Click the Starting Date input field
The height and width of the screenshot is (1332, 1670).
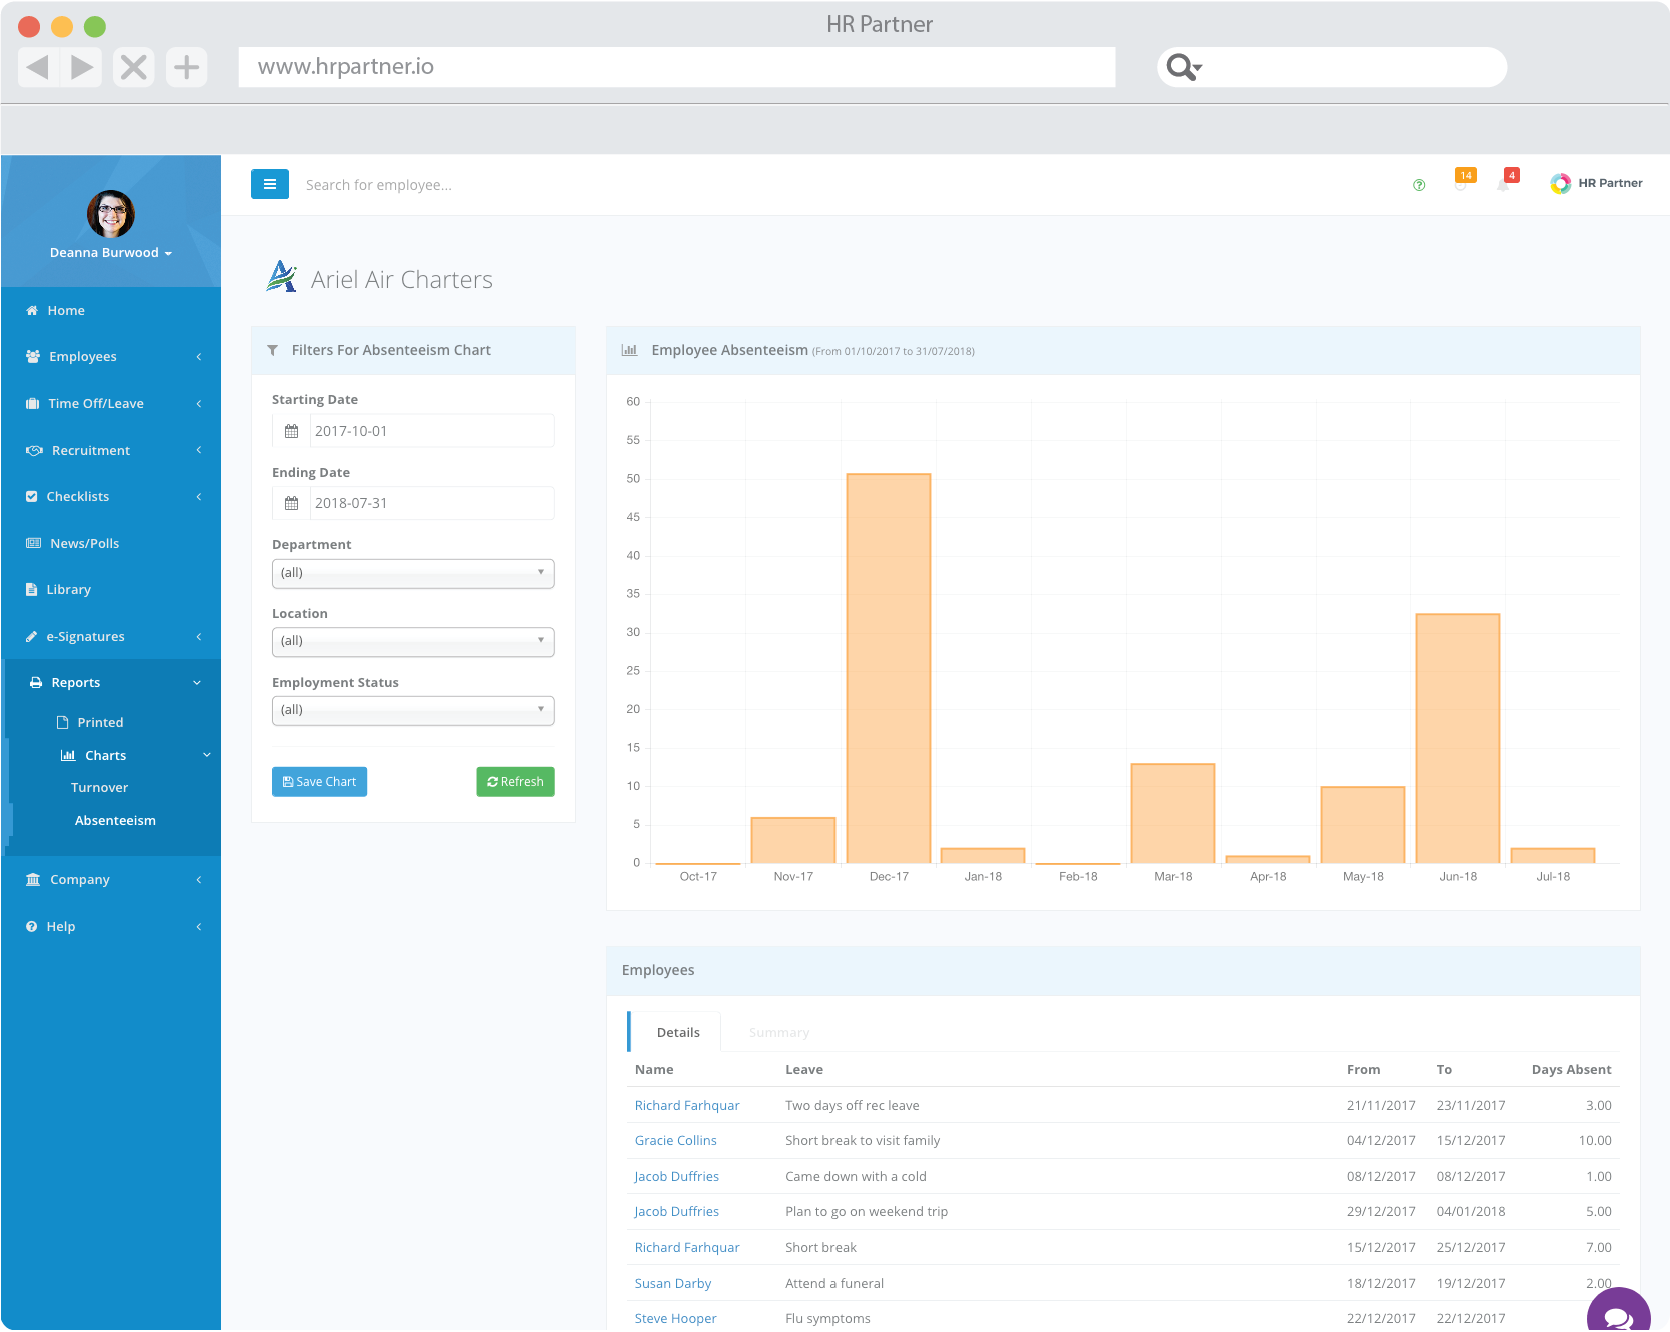click(432, 431)
